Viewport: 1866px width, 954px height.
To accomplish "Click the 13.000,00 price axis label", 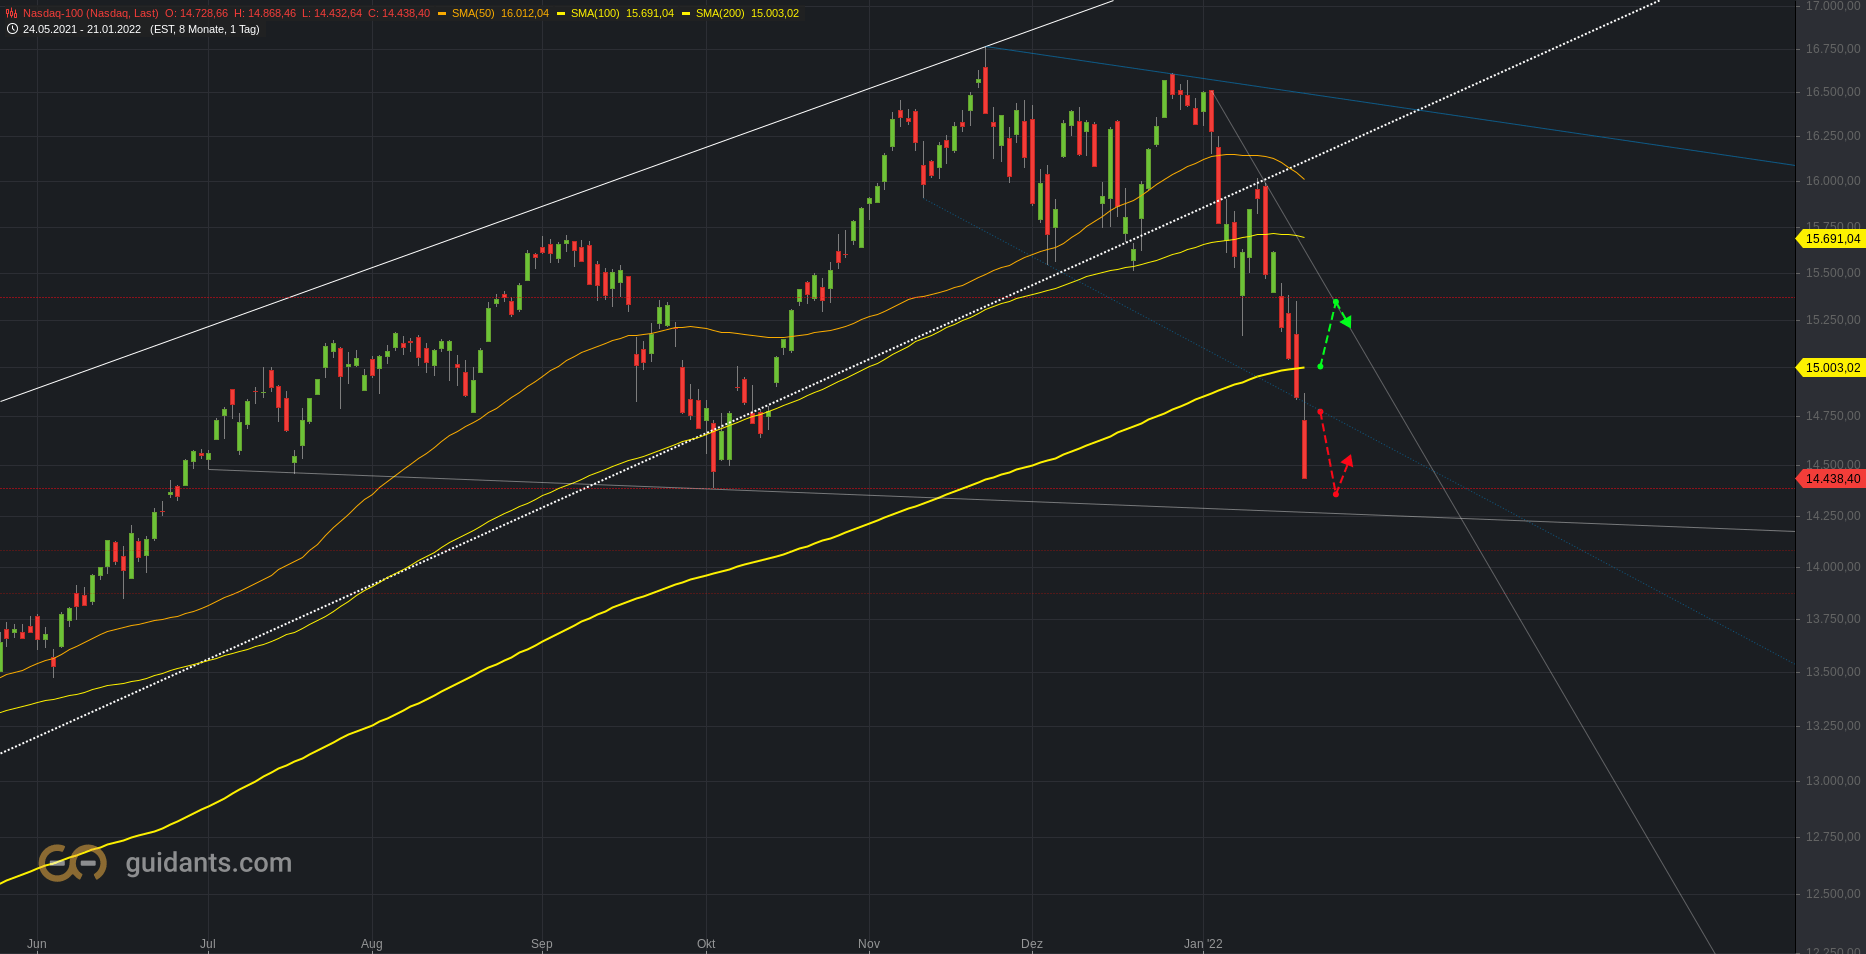I will (x=1833, y=781).
